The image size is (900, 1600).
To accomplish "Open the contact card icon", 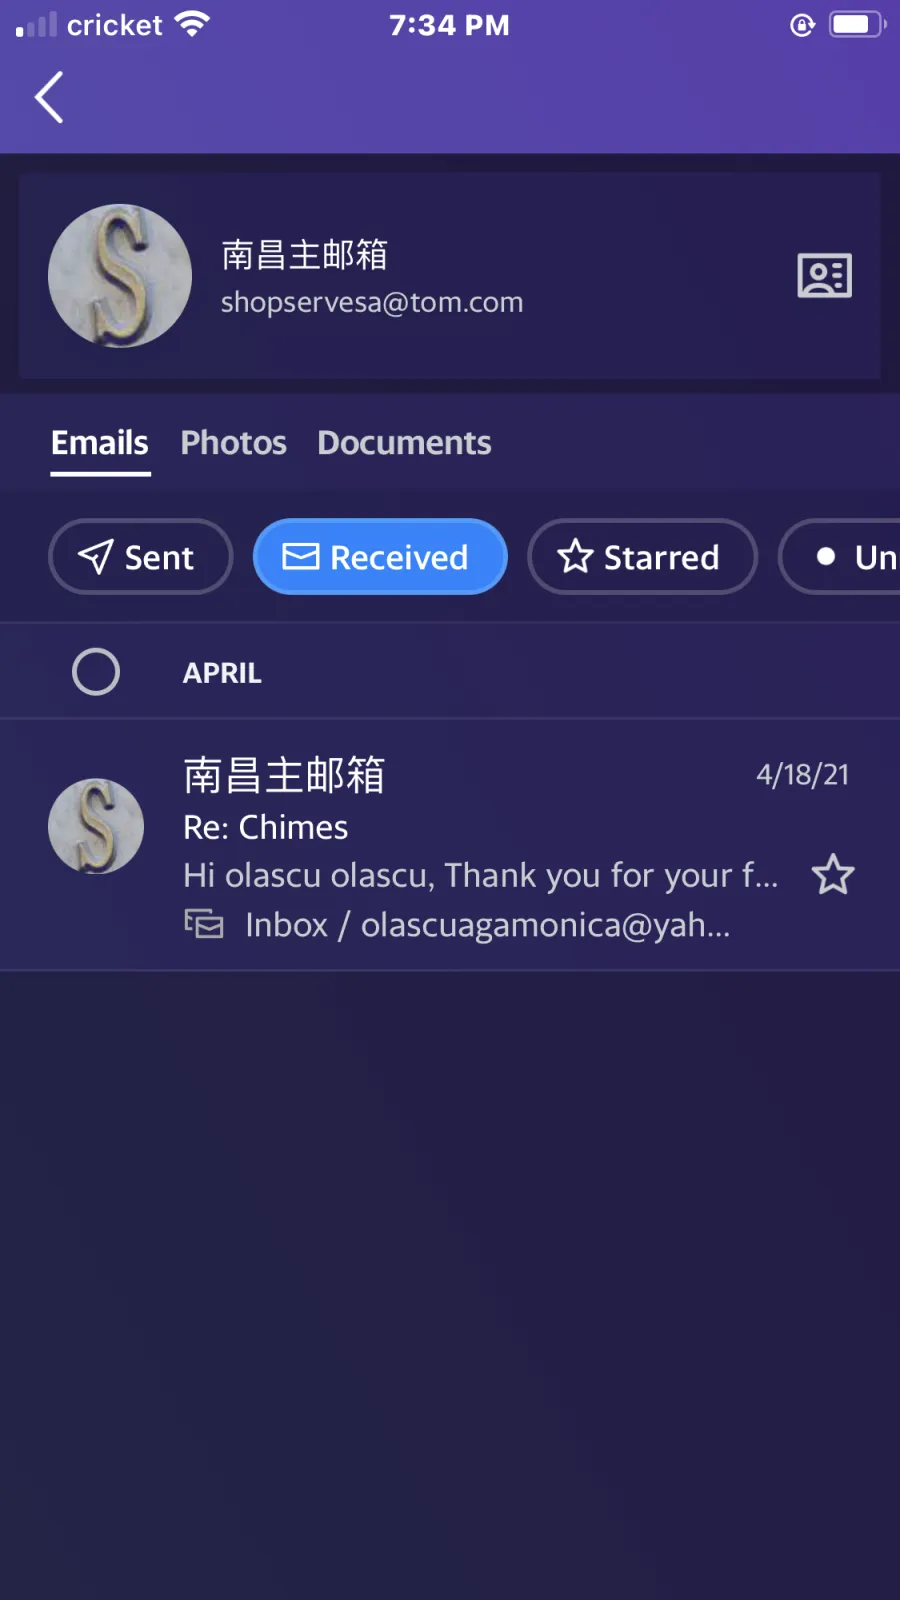I will 824,275.
